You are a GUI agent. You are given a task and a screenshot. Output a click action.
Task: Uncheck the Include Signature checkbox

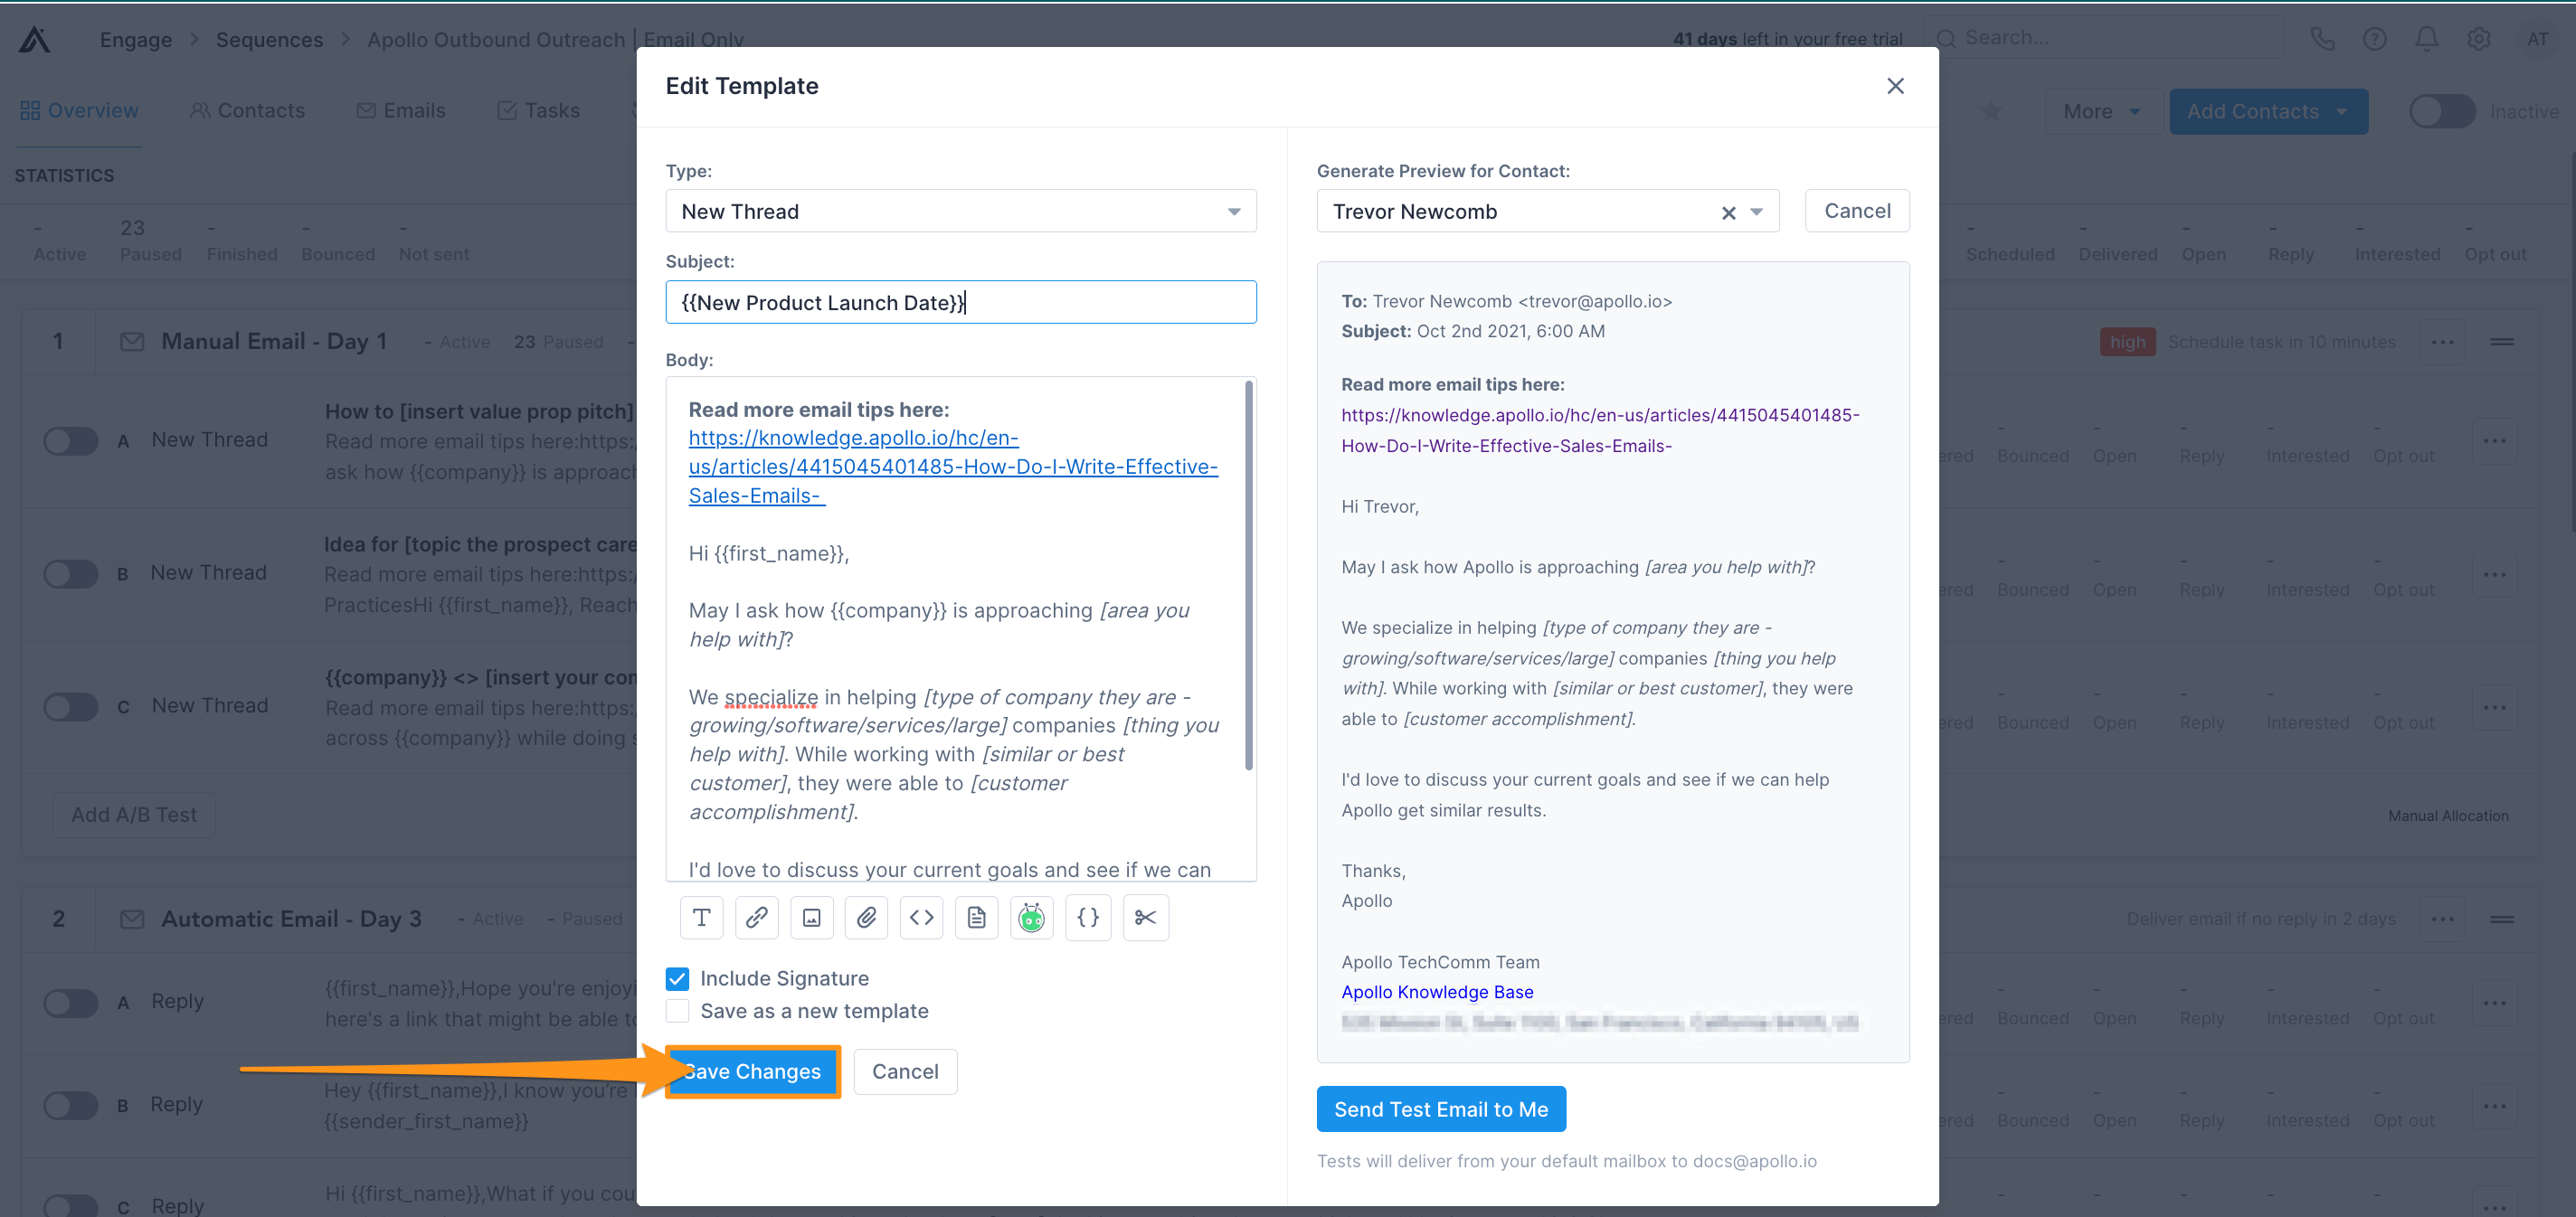pyautogui.click(x=677, y=978)
